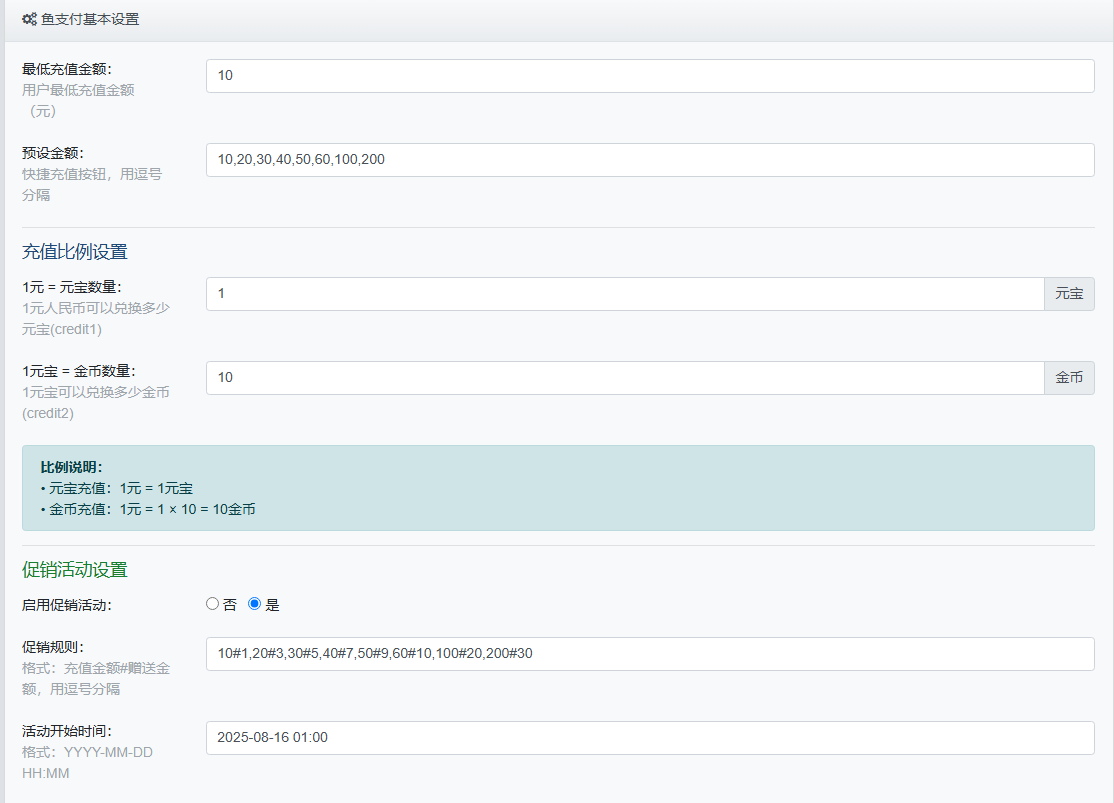Click the 比例说明 info box title
Image resolution: width=1114 pixels, height=803 pixels.
pyautogui.click(x=72, y=467)
